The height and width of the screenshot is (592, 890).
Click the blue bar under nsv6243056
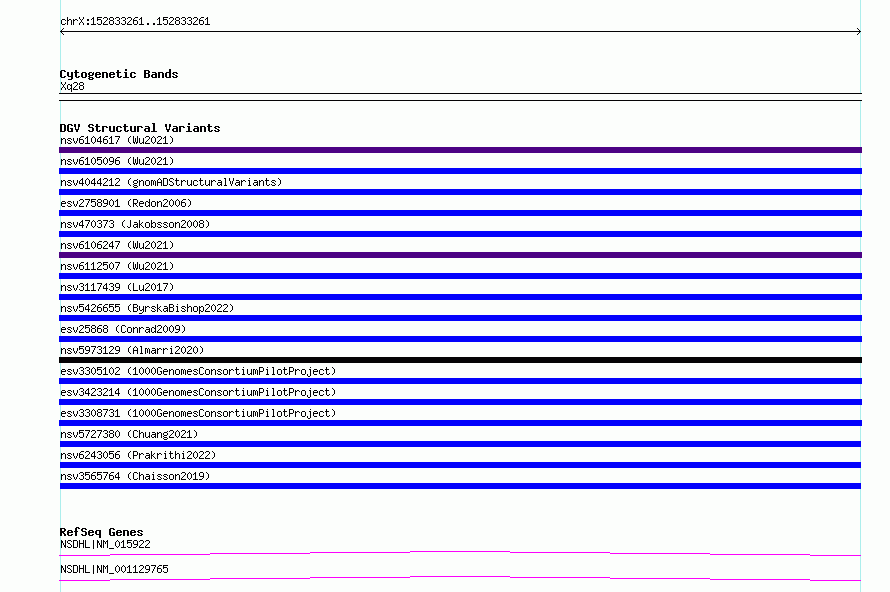click(x=460, y=465)
